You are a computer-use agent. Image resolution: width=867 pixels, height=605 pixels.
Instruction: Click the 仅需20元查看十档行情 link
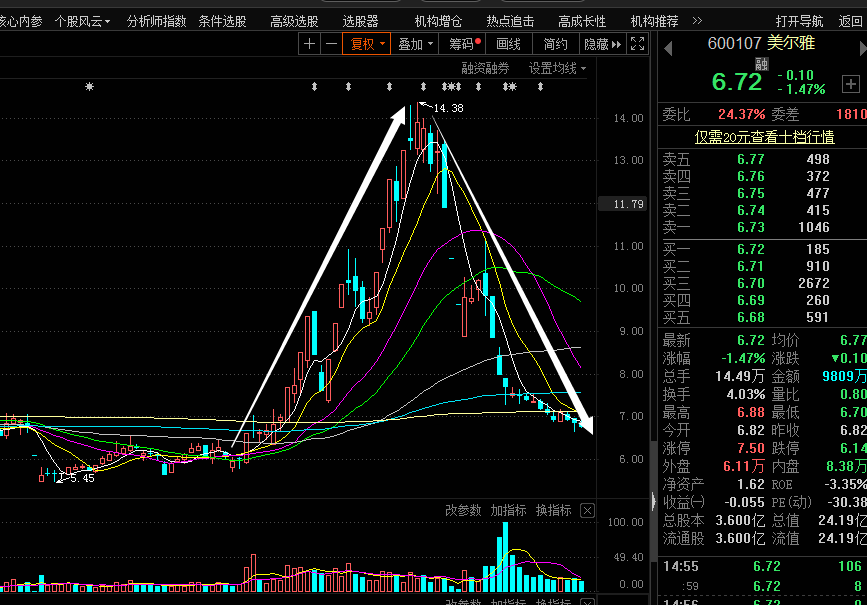764,137
